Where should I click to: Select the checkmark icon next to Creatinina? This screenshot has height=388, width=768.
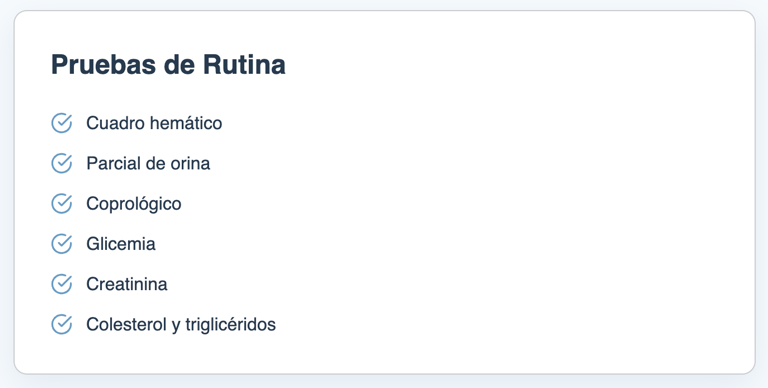pos(62,284)
